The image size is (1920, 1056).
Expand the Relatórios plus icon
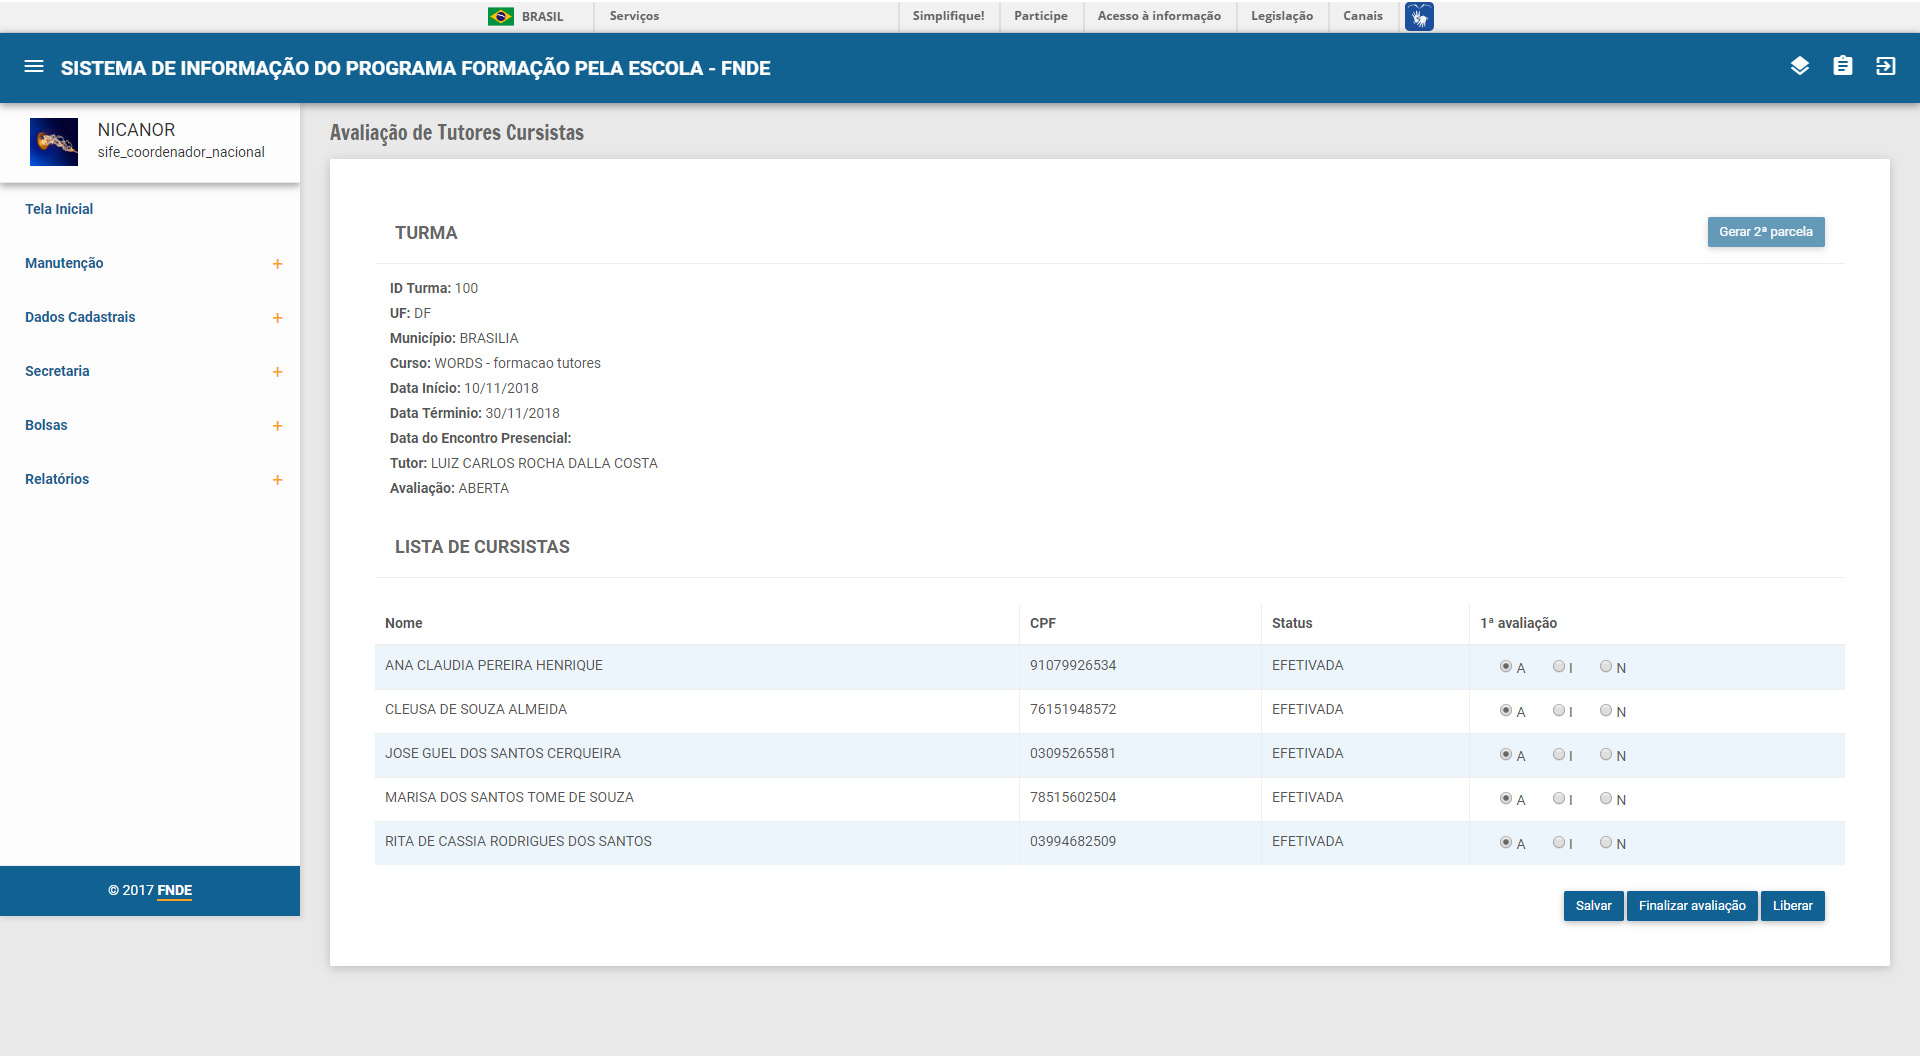tap(277, 480)
